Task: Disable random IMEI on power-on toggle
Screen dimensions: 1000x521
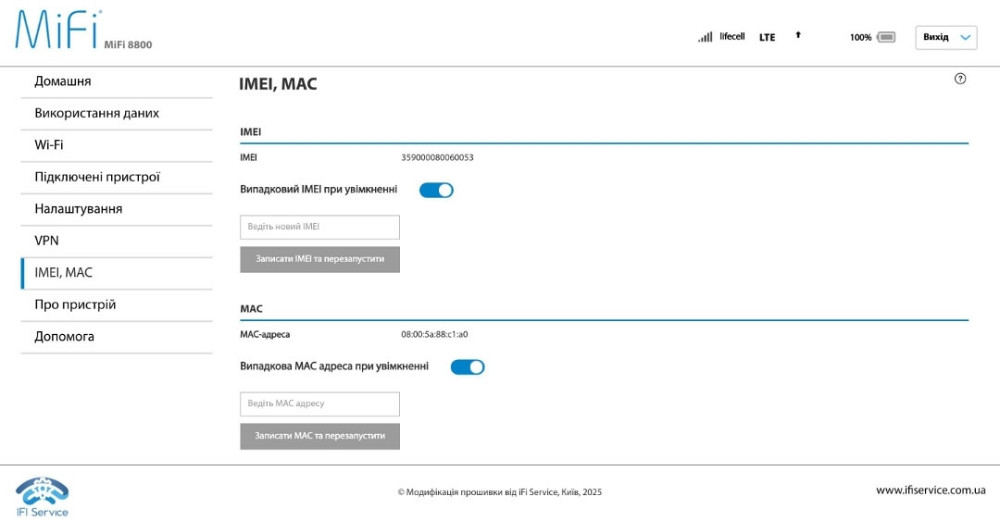Action: [x=436, y=190]
